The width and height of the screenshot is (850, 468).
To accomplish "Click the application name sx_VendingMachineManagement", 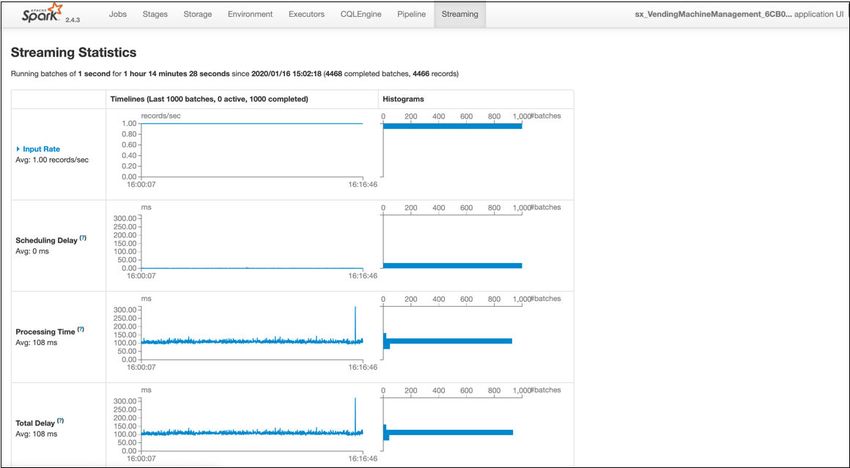I will [713, 14].
